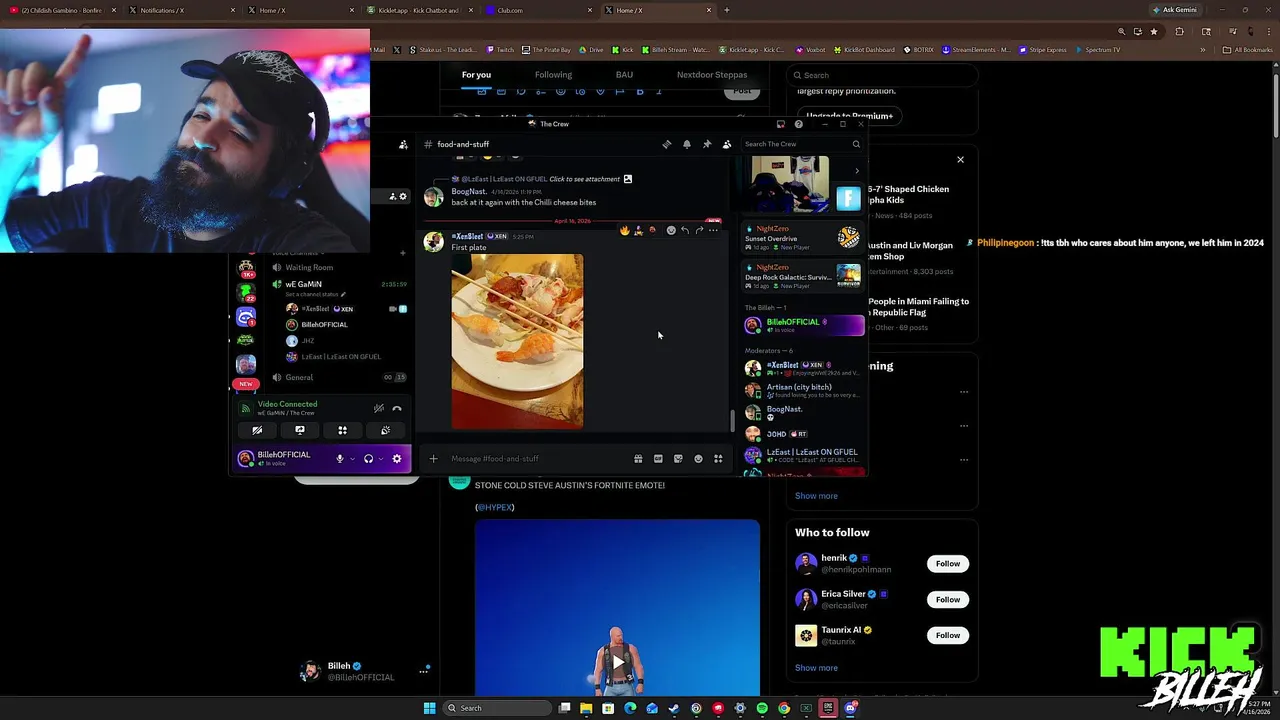Viewport: 1280px width, 720px height.
Task: Open Spotify from the taskbar
Action: pyautogui.click(x=762, y=708)
